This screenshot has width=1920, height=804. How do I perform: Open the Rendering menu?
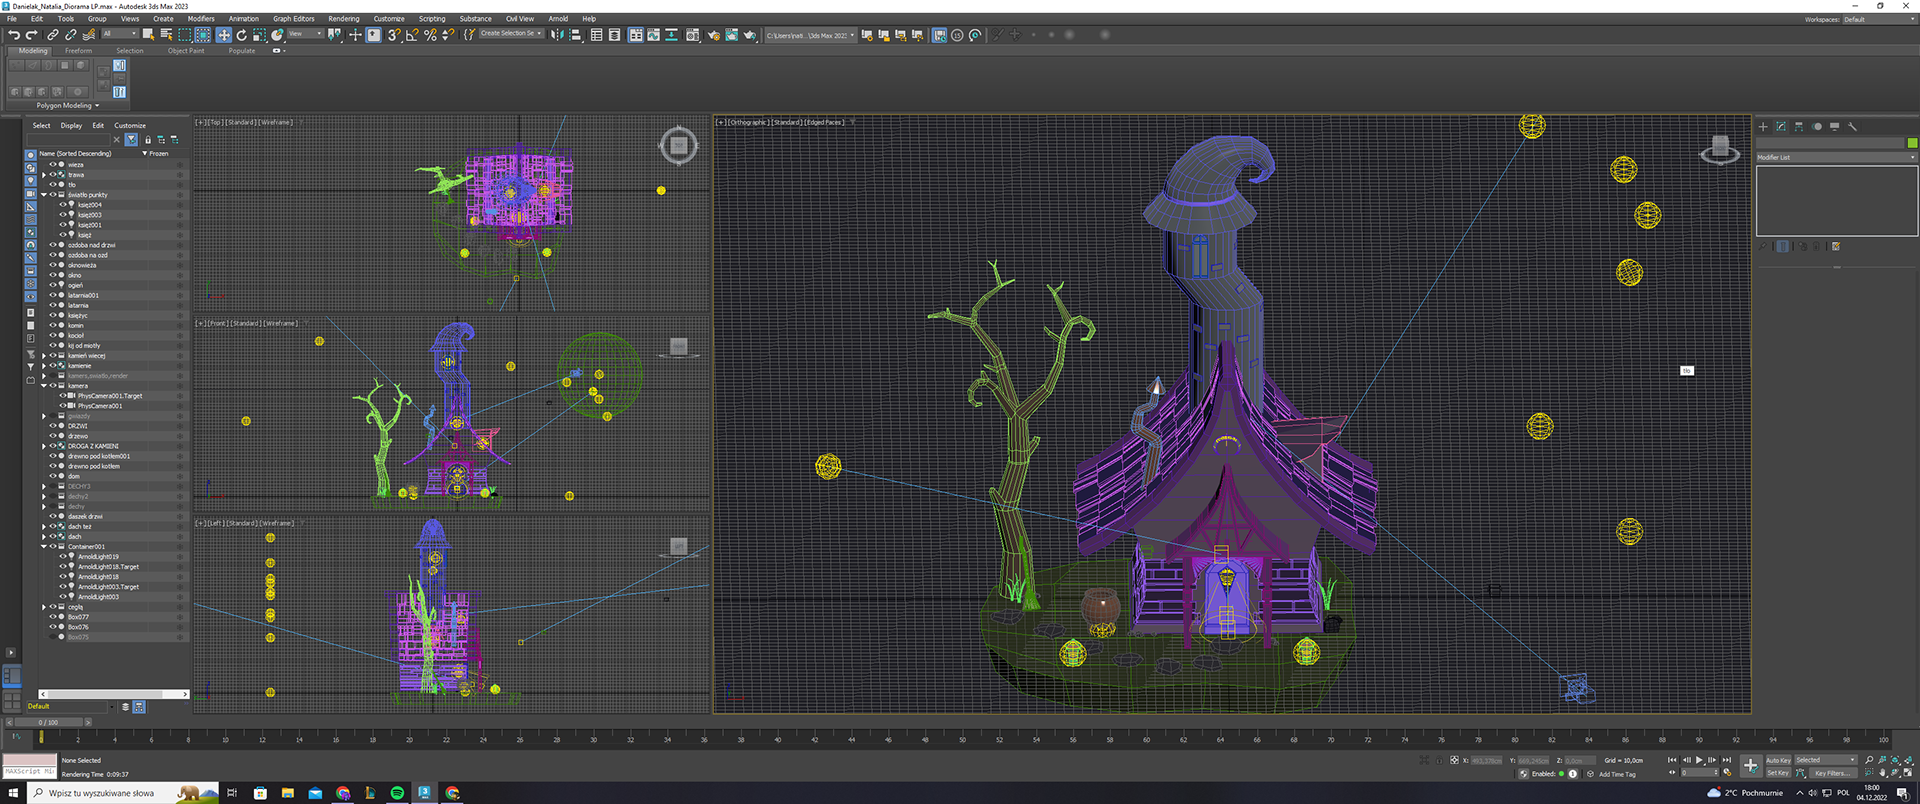[x=343, y=19]
